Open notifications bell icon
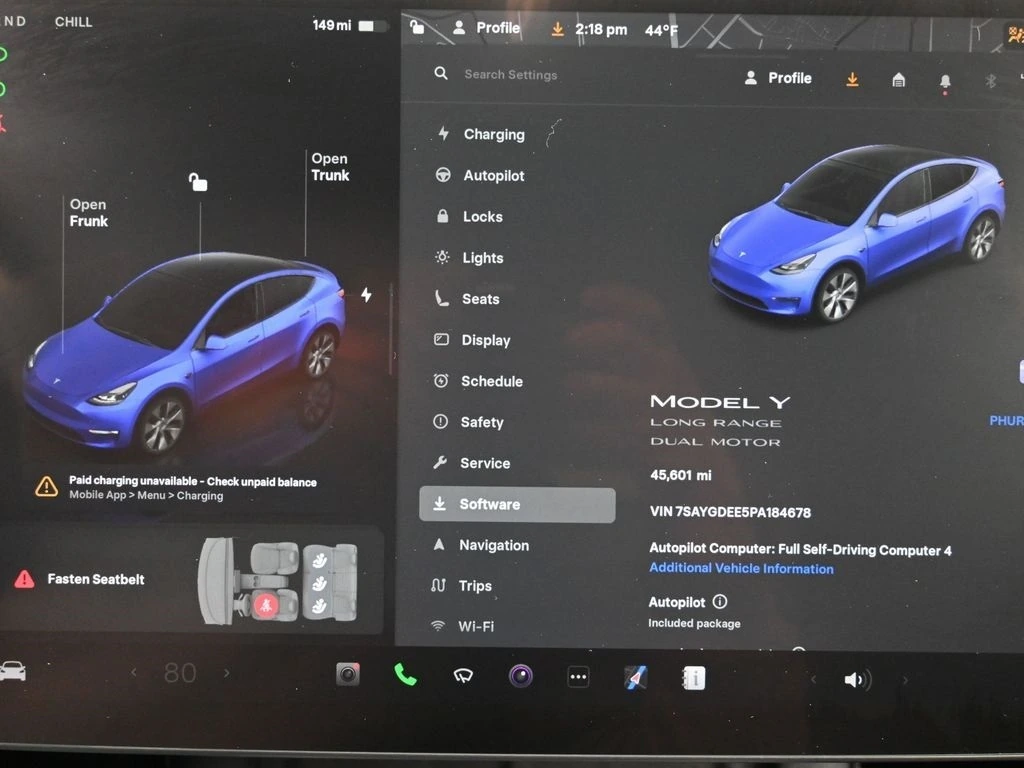 [x=945, y=81]
